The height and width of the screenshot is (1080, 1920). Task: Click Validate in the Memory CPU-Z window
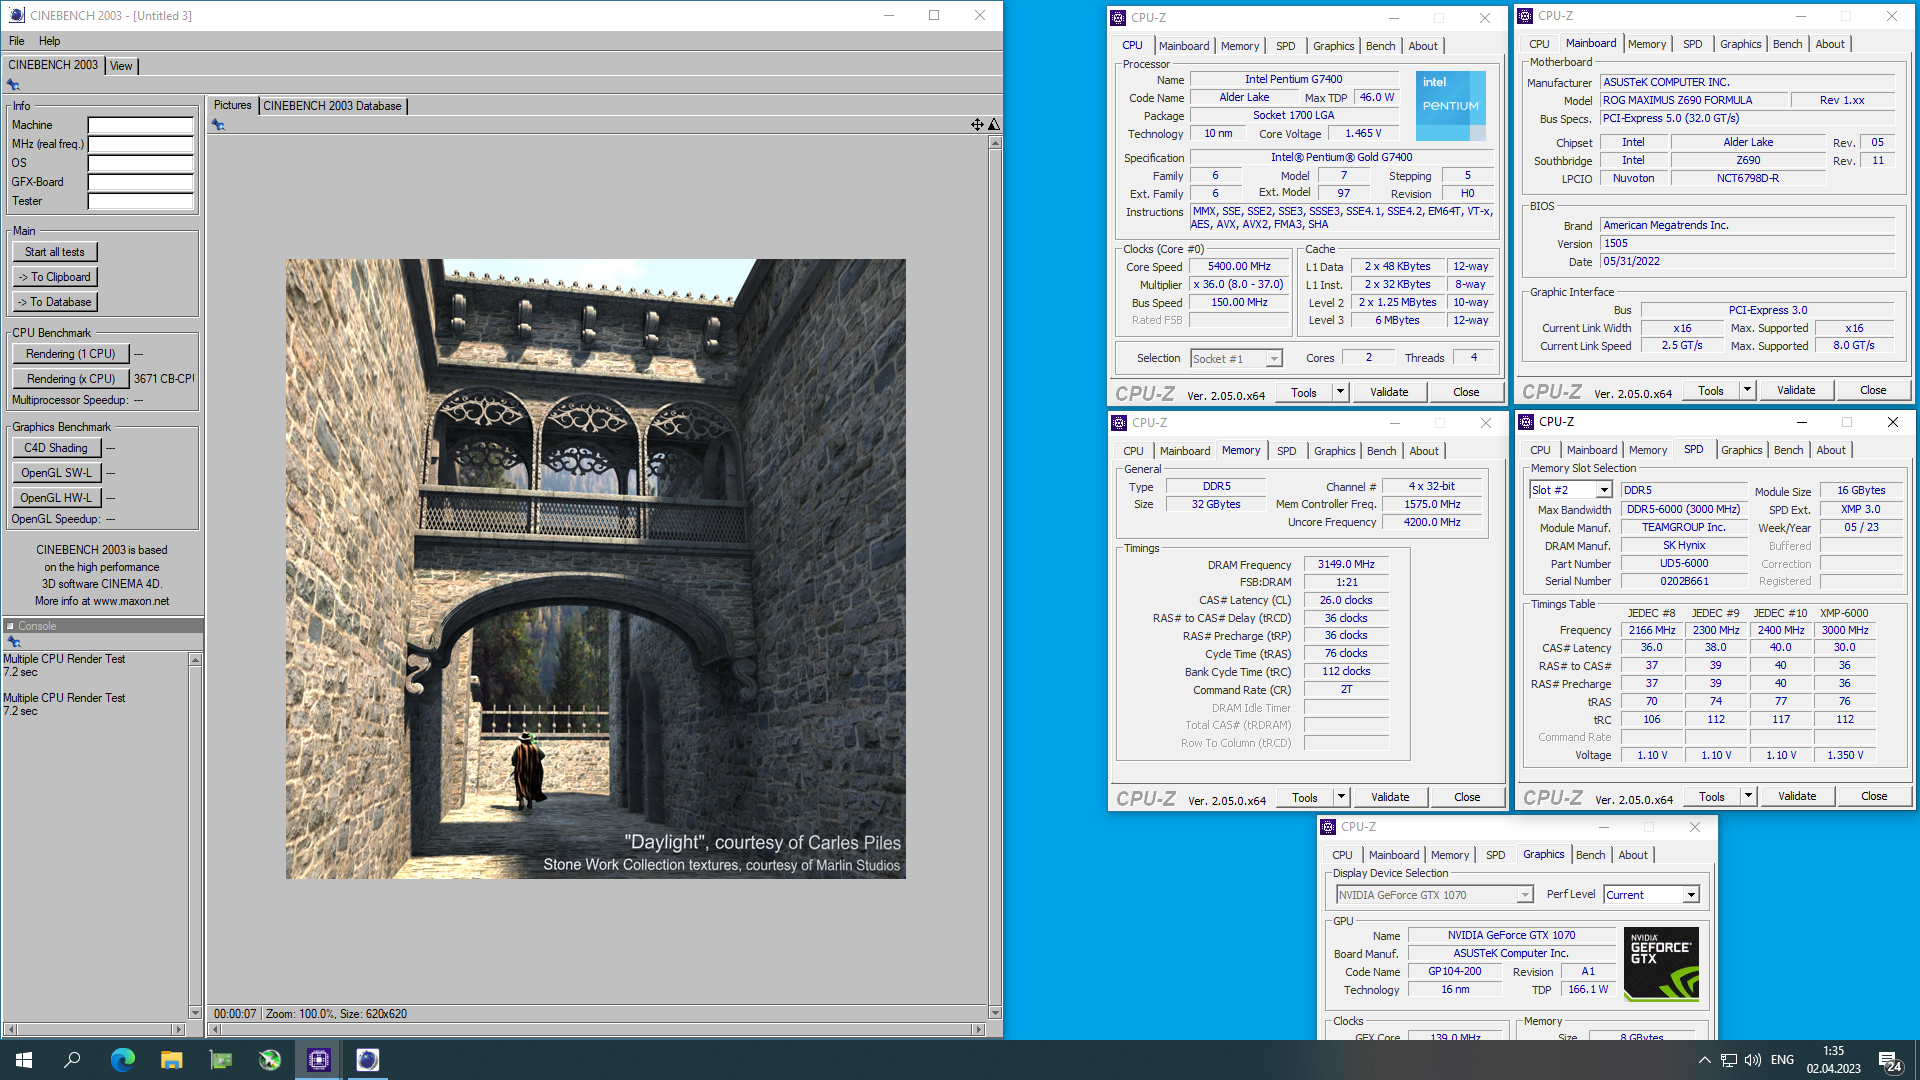pos(1390,797)
